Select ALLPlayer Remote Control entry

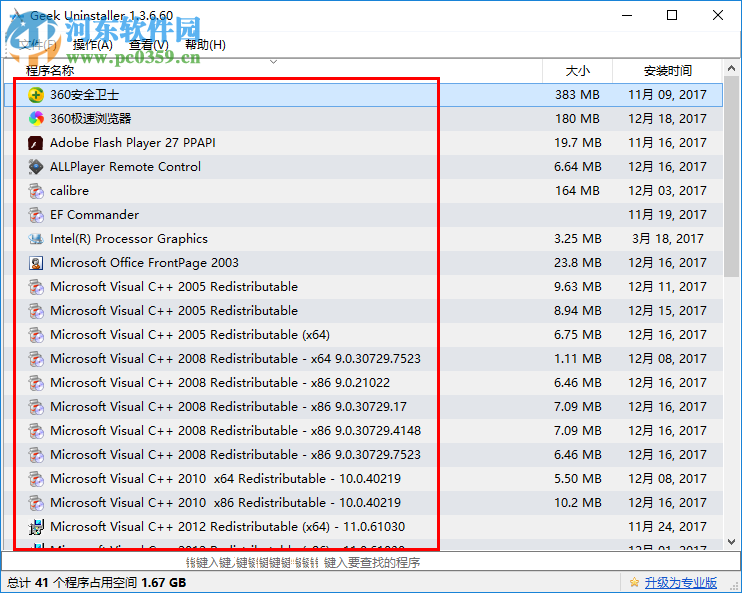click(x=125, y=167)
